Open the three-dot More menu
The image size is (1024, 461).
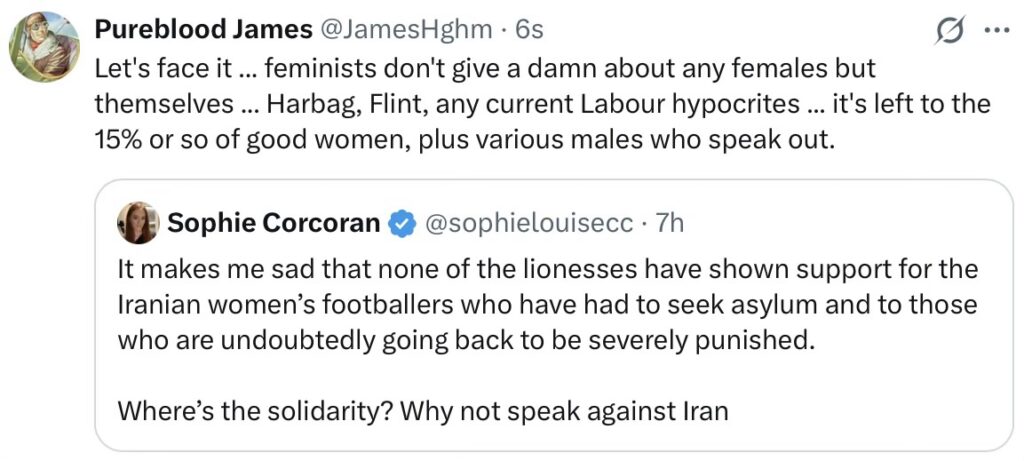(997, 30)
